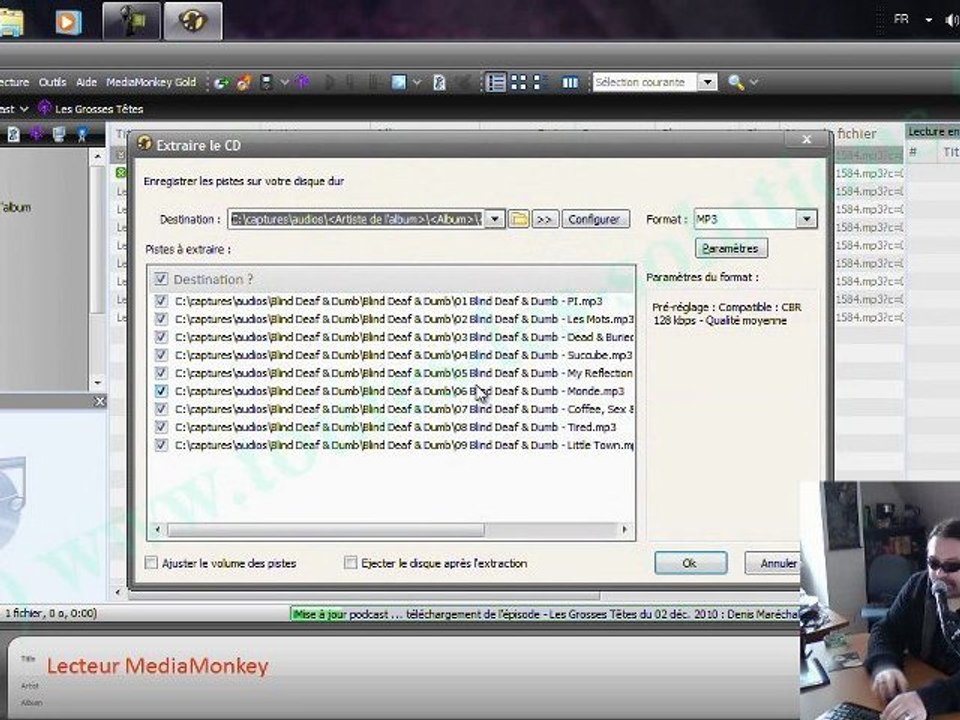Show hidden tray icons arrow

[x=929, y=20]
